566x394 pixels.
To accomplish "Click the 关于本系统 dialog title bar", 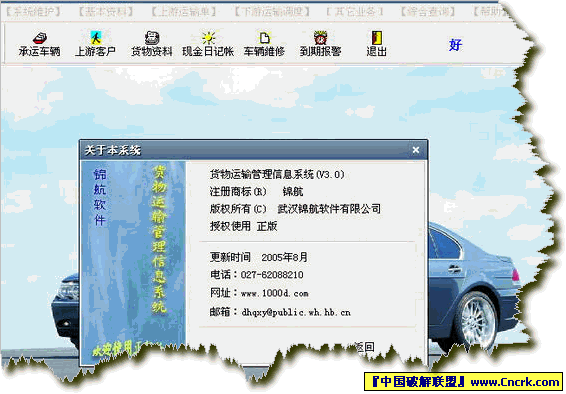I will click(253, 150).
